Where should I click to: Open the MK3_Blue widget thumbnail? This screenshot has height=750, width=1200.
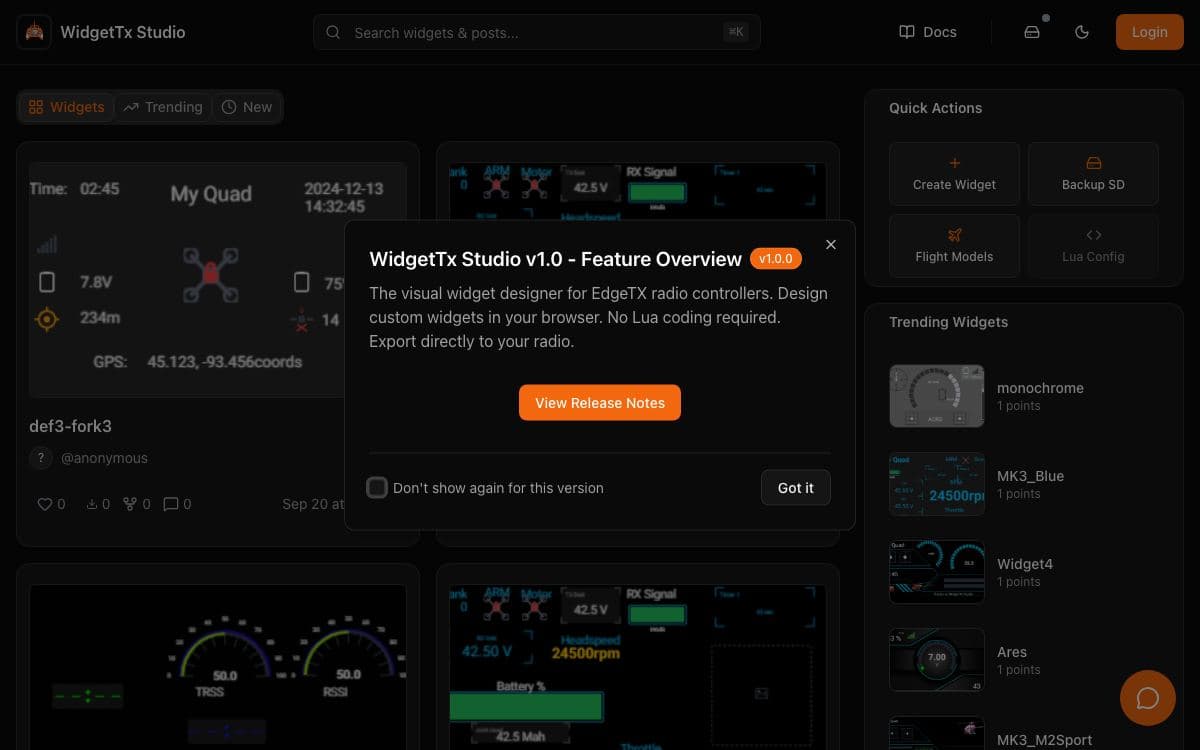(x=937, y=484)
